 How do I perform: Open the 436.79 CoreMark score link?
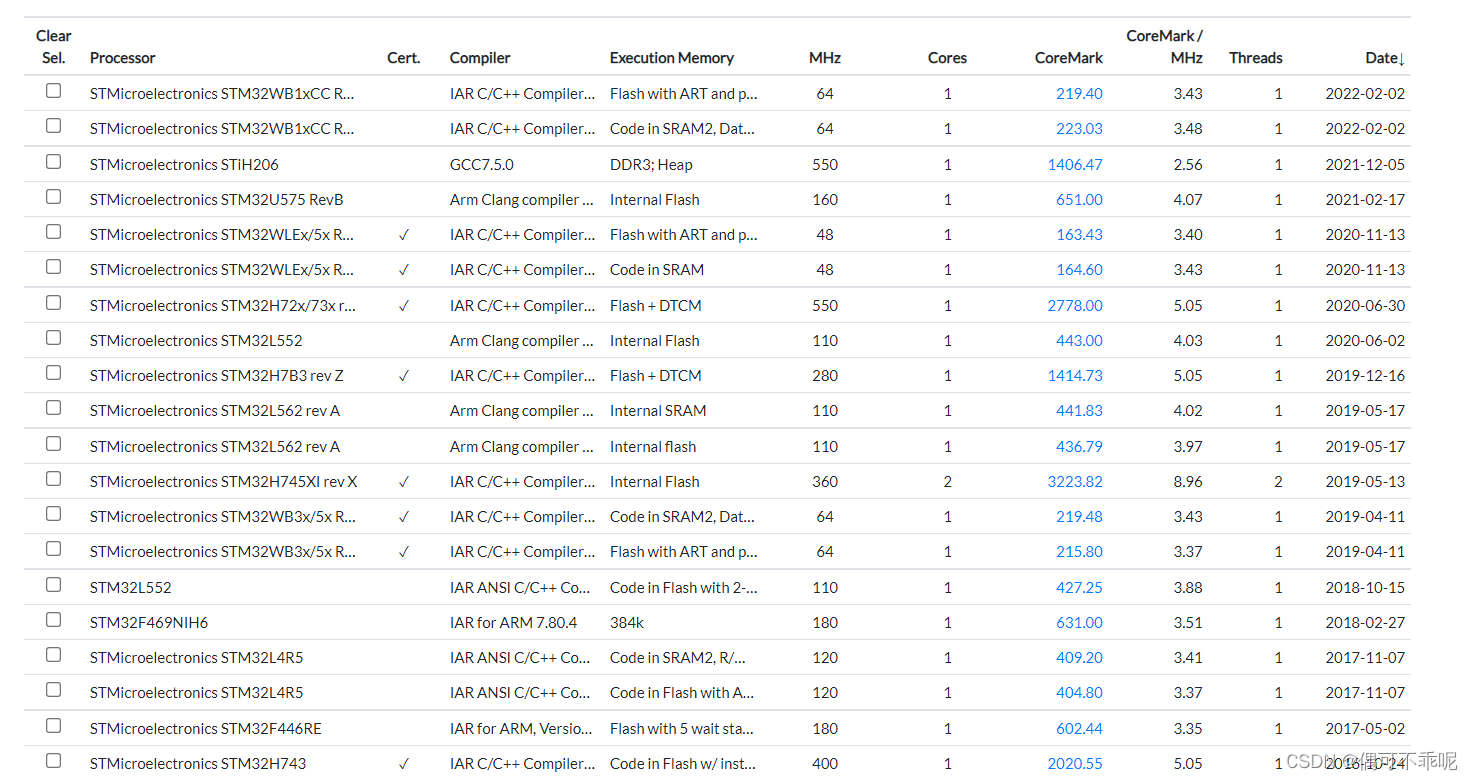coord(1079,447)
